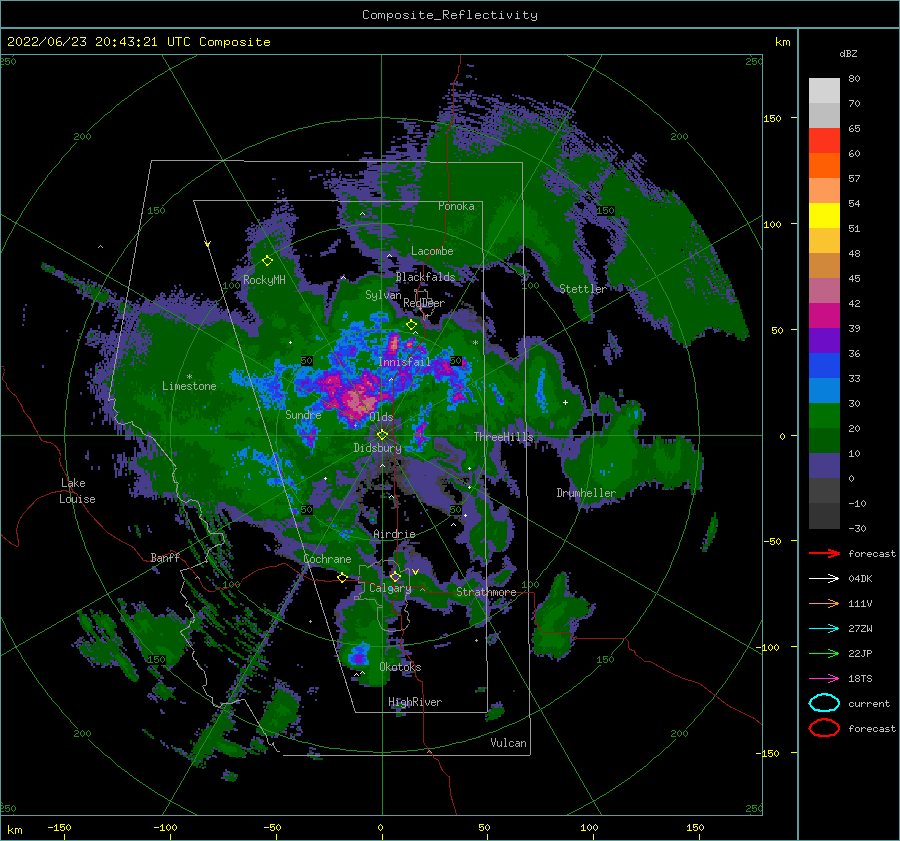Click the Sylvan label
The height and width of the screenshot is (841, 900).
383,295
